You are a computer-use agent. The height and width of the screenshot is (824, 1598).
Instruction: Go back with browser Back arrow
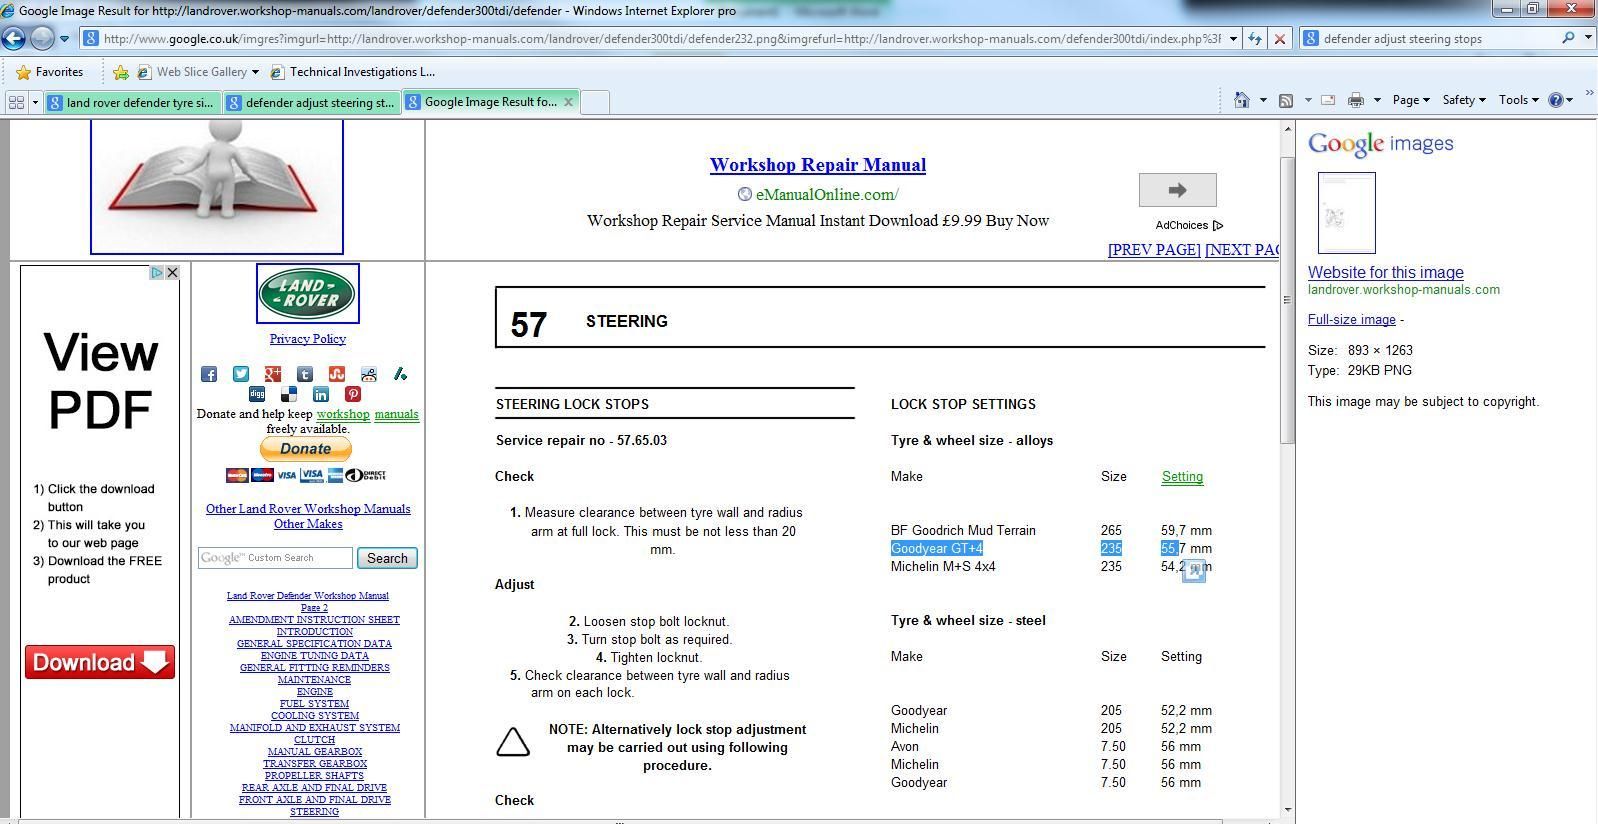coord(13,39)
